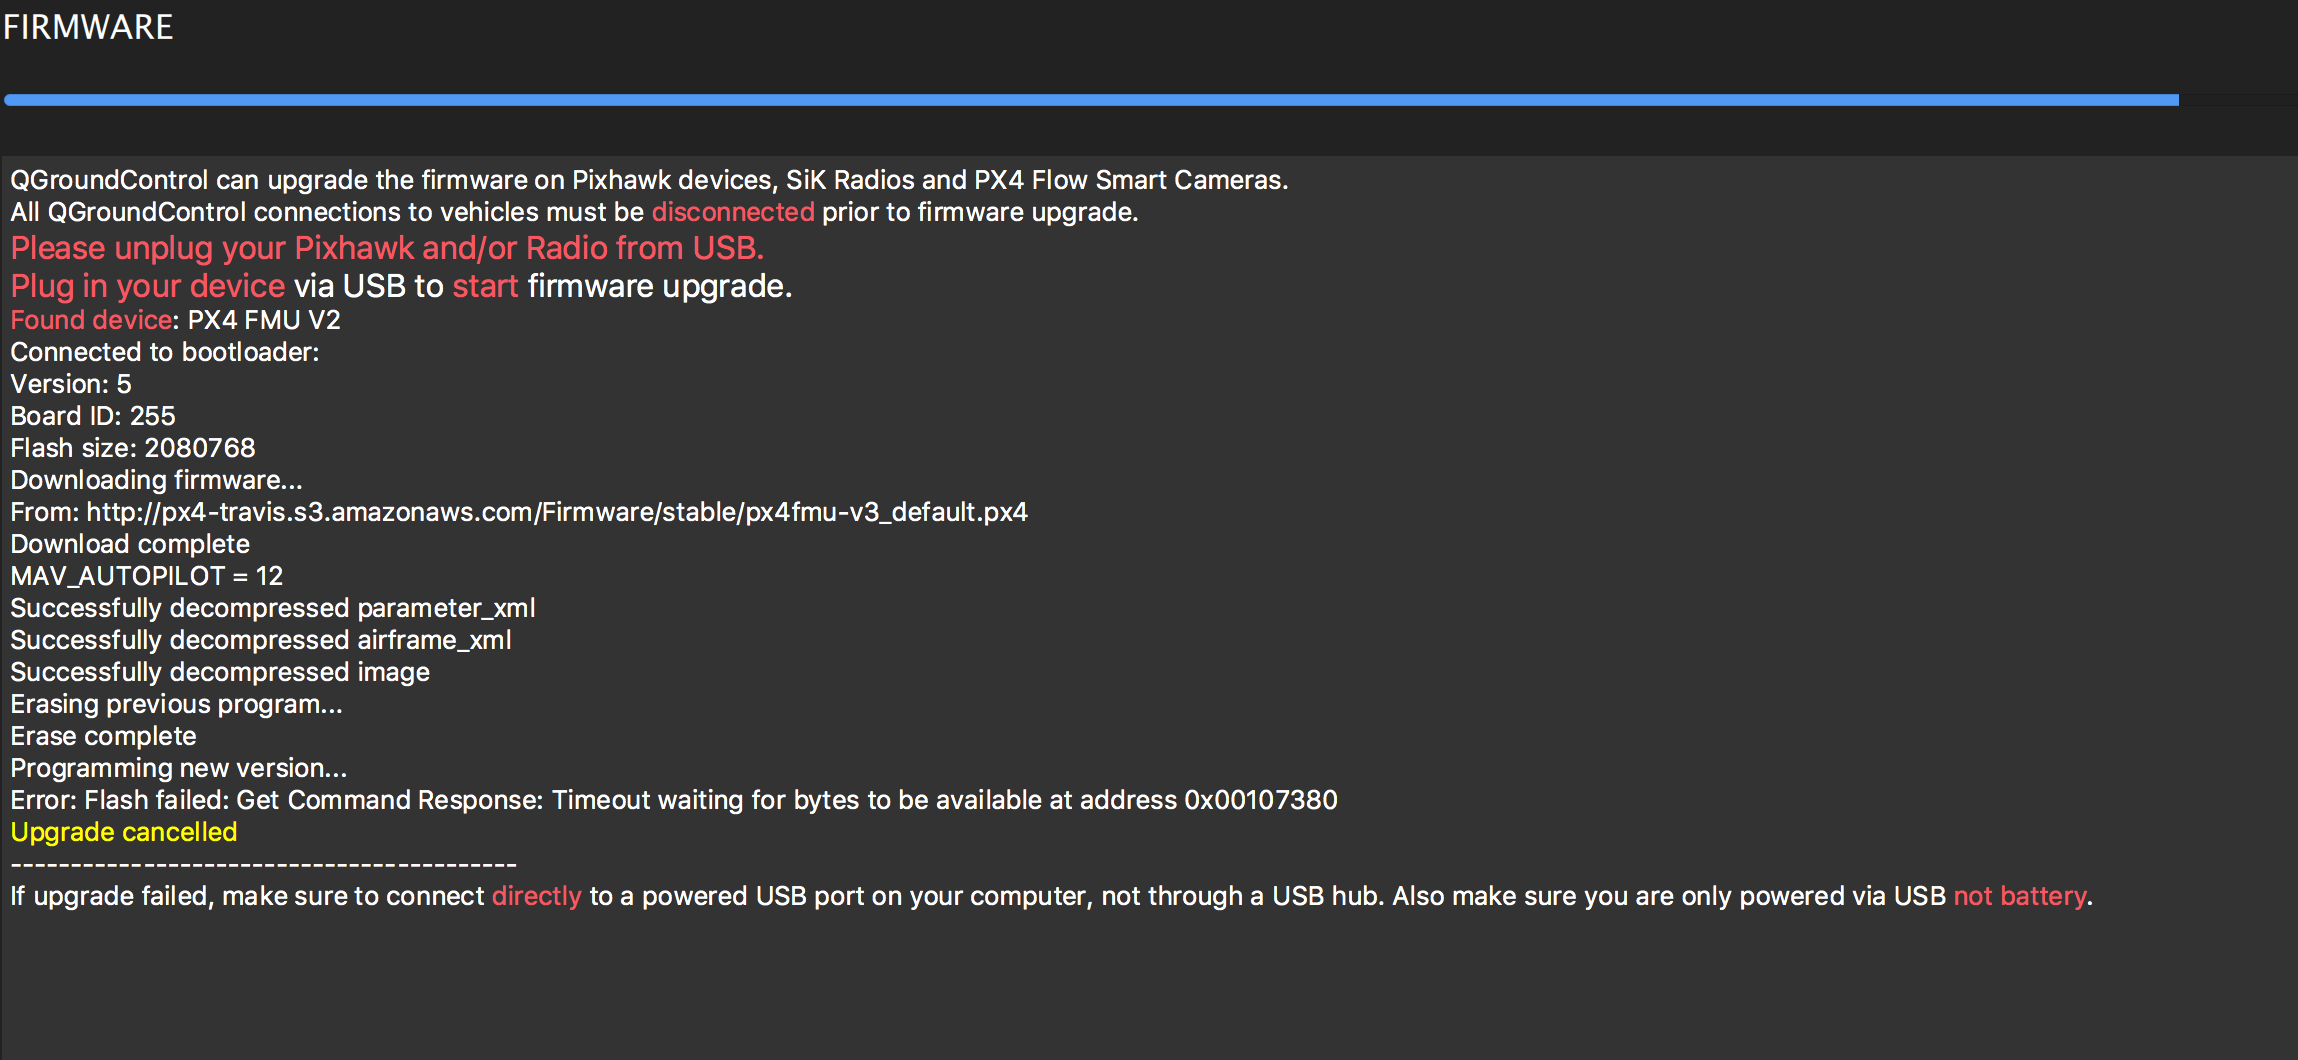Click the red disconnected warning text
This screenshot has width=2298, height=1060.
(732, 211)
